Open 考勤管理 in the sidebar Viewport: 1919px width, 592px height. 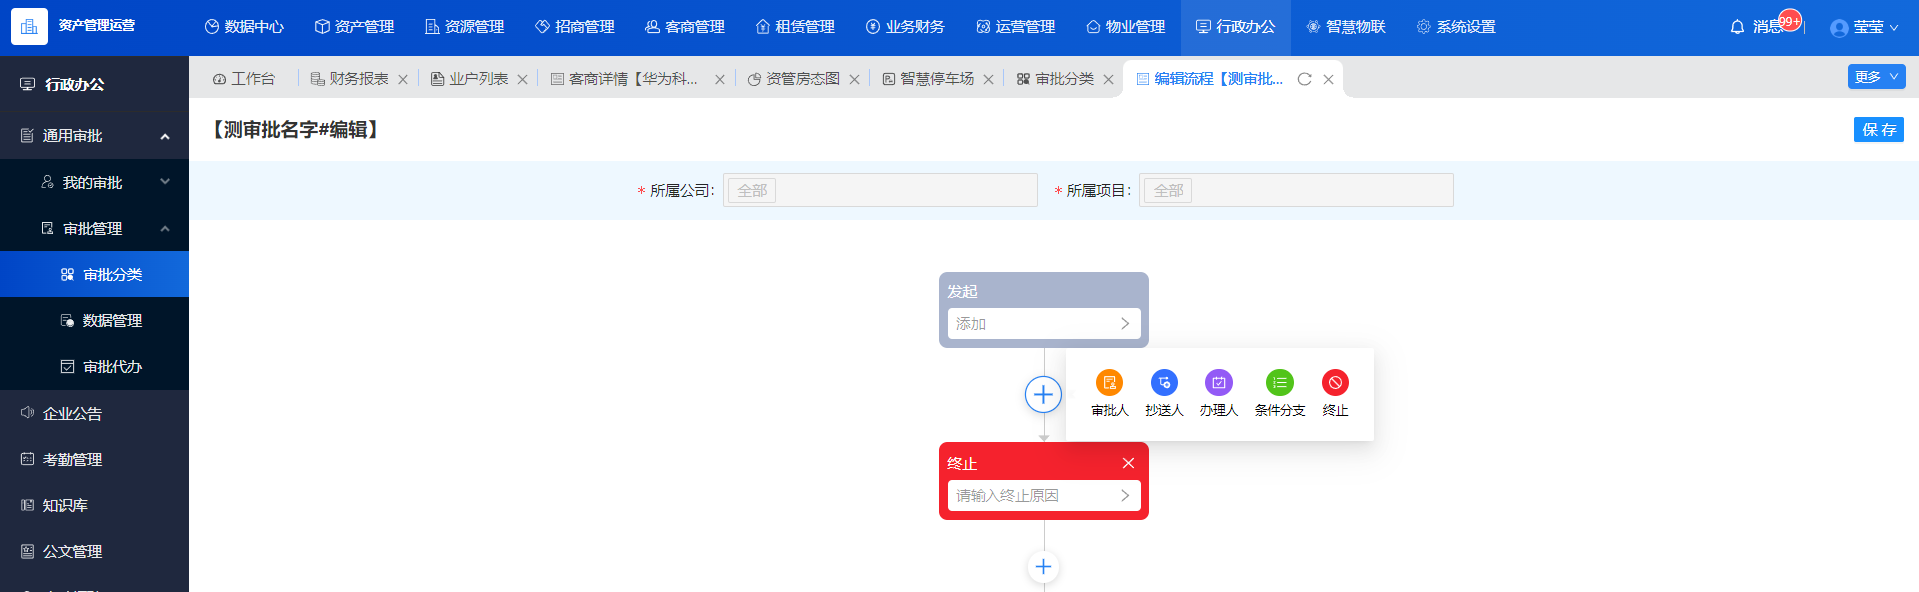(94, 459)
